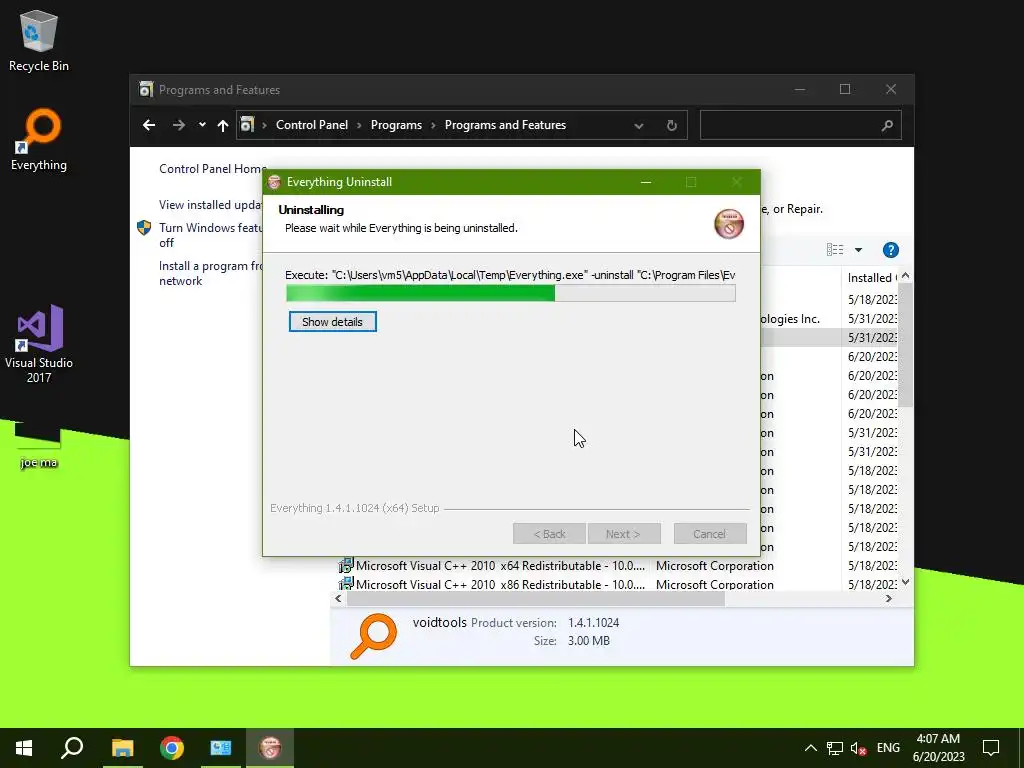
Task: Open the taskbar clock and date
Action: click(938, 748)
